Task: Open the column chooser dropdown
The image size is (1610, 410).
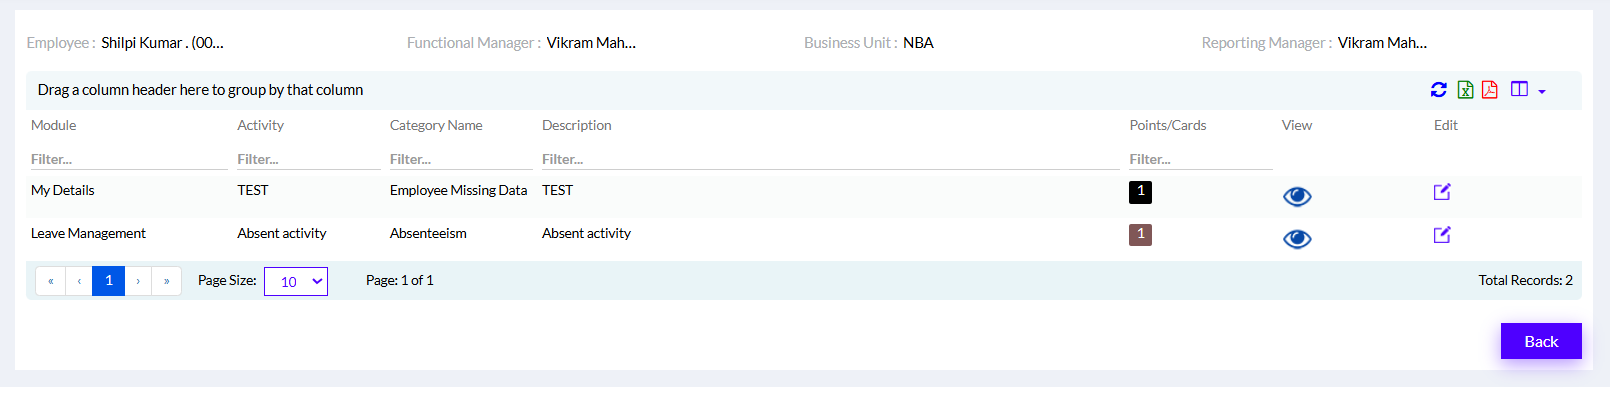Action: pyautogui.click(x=1528, y=90)
